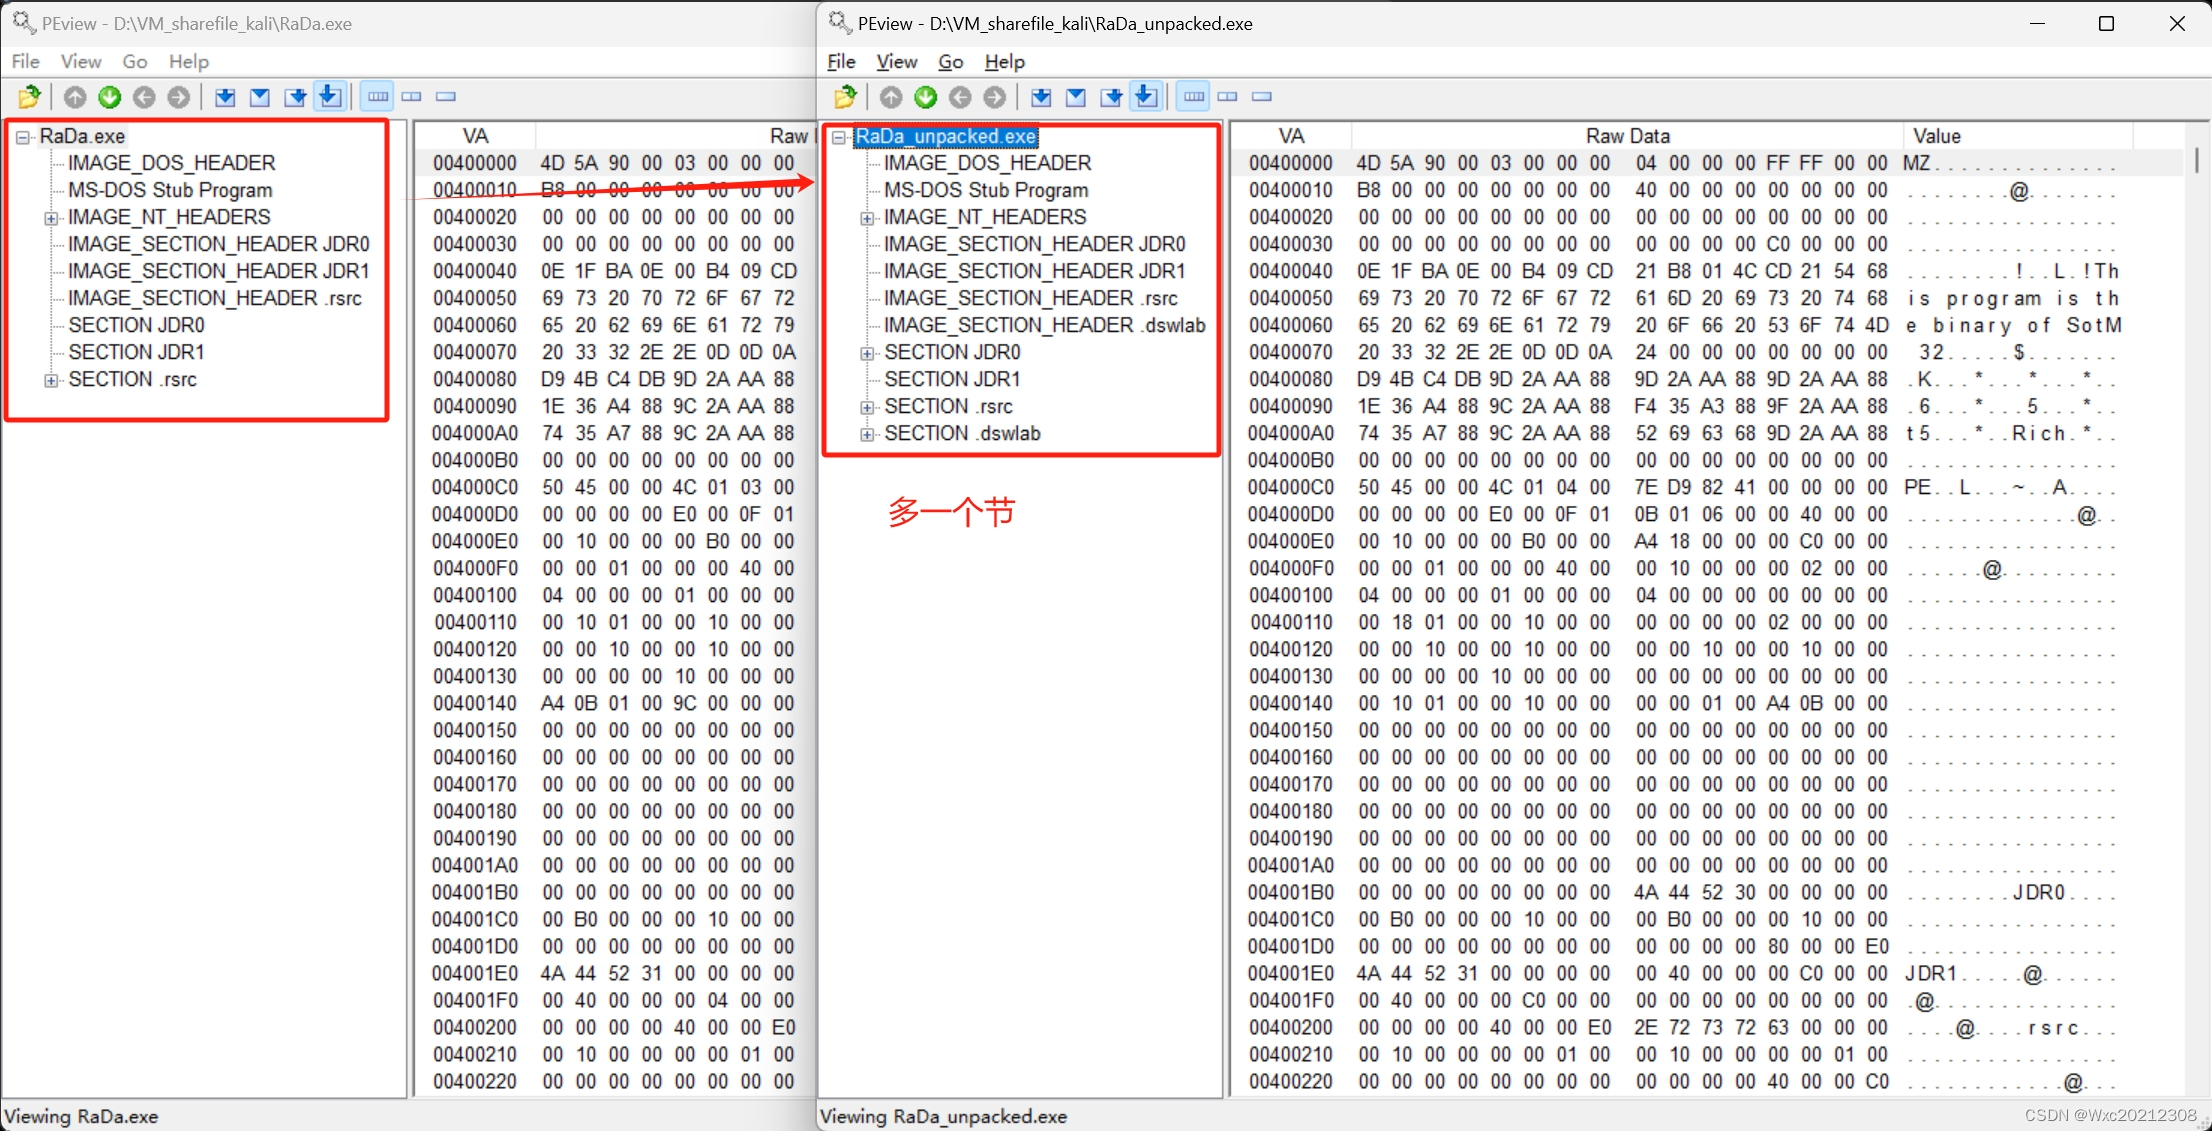Select IMAGE_DOS_HEADER in RaDa.exe tree
Image resolution: width=2212 pixels, height=1131 pixels.
(x=172, y=163)
